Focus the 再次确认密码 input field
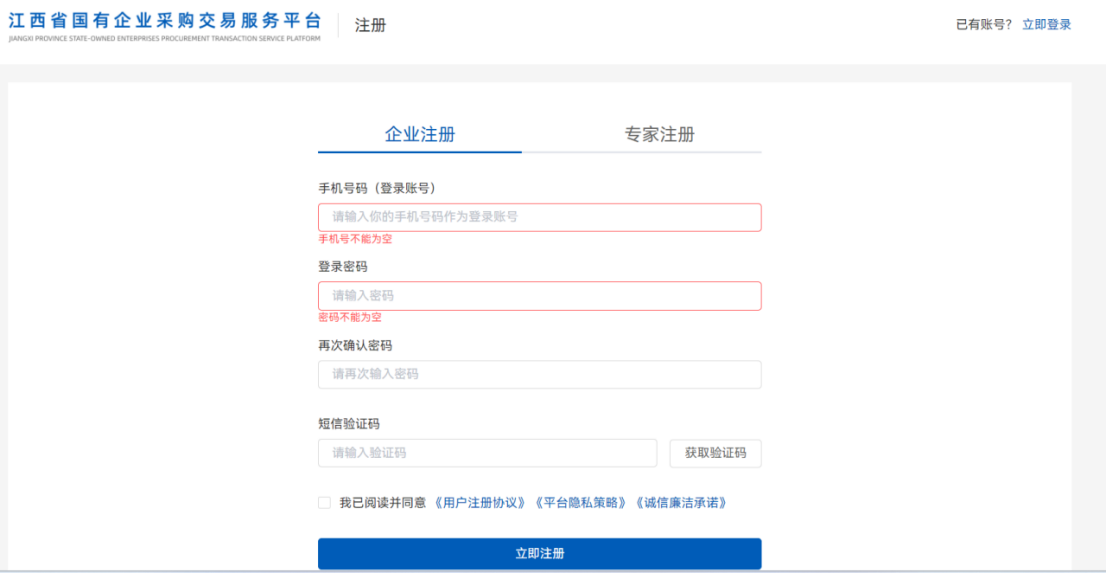 tap(539, 374)
